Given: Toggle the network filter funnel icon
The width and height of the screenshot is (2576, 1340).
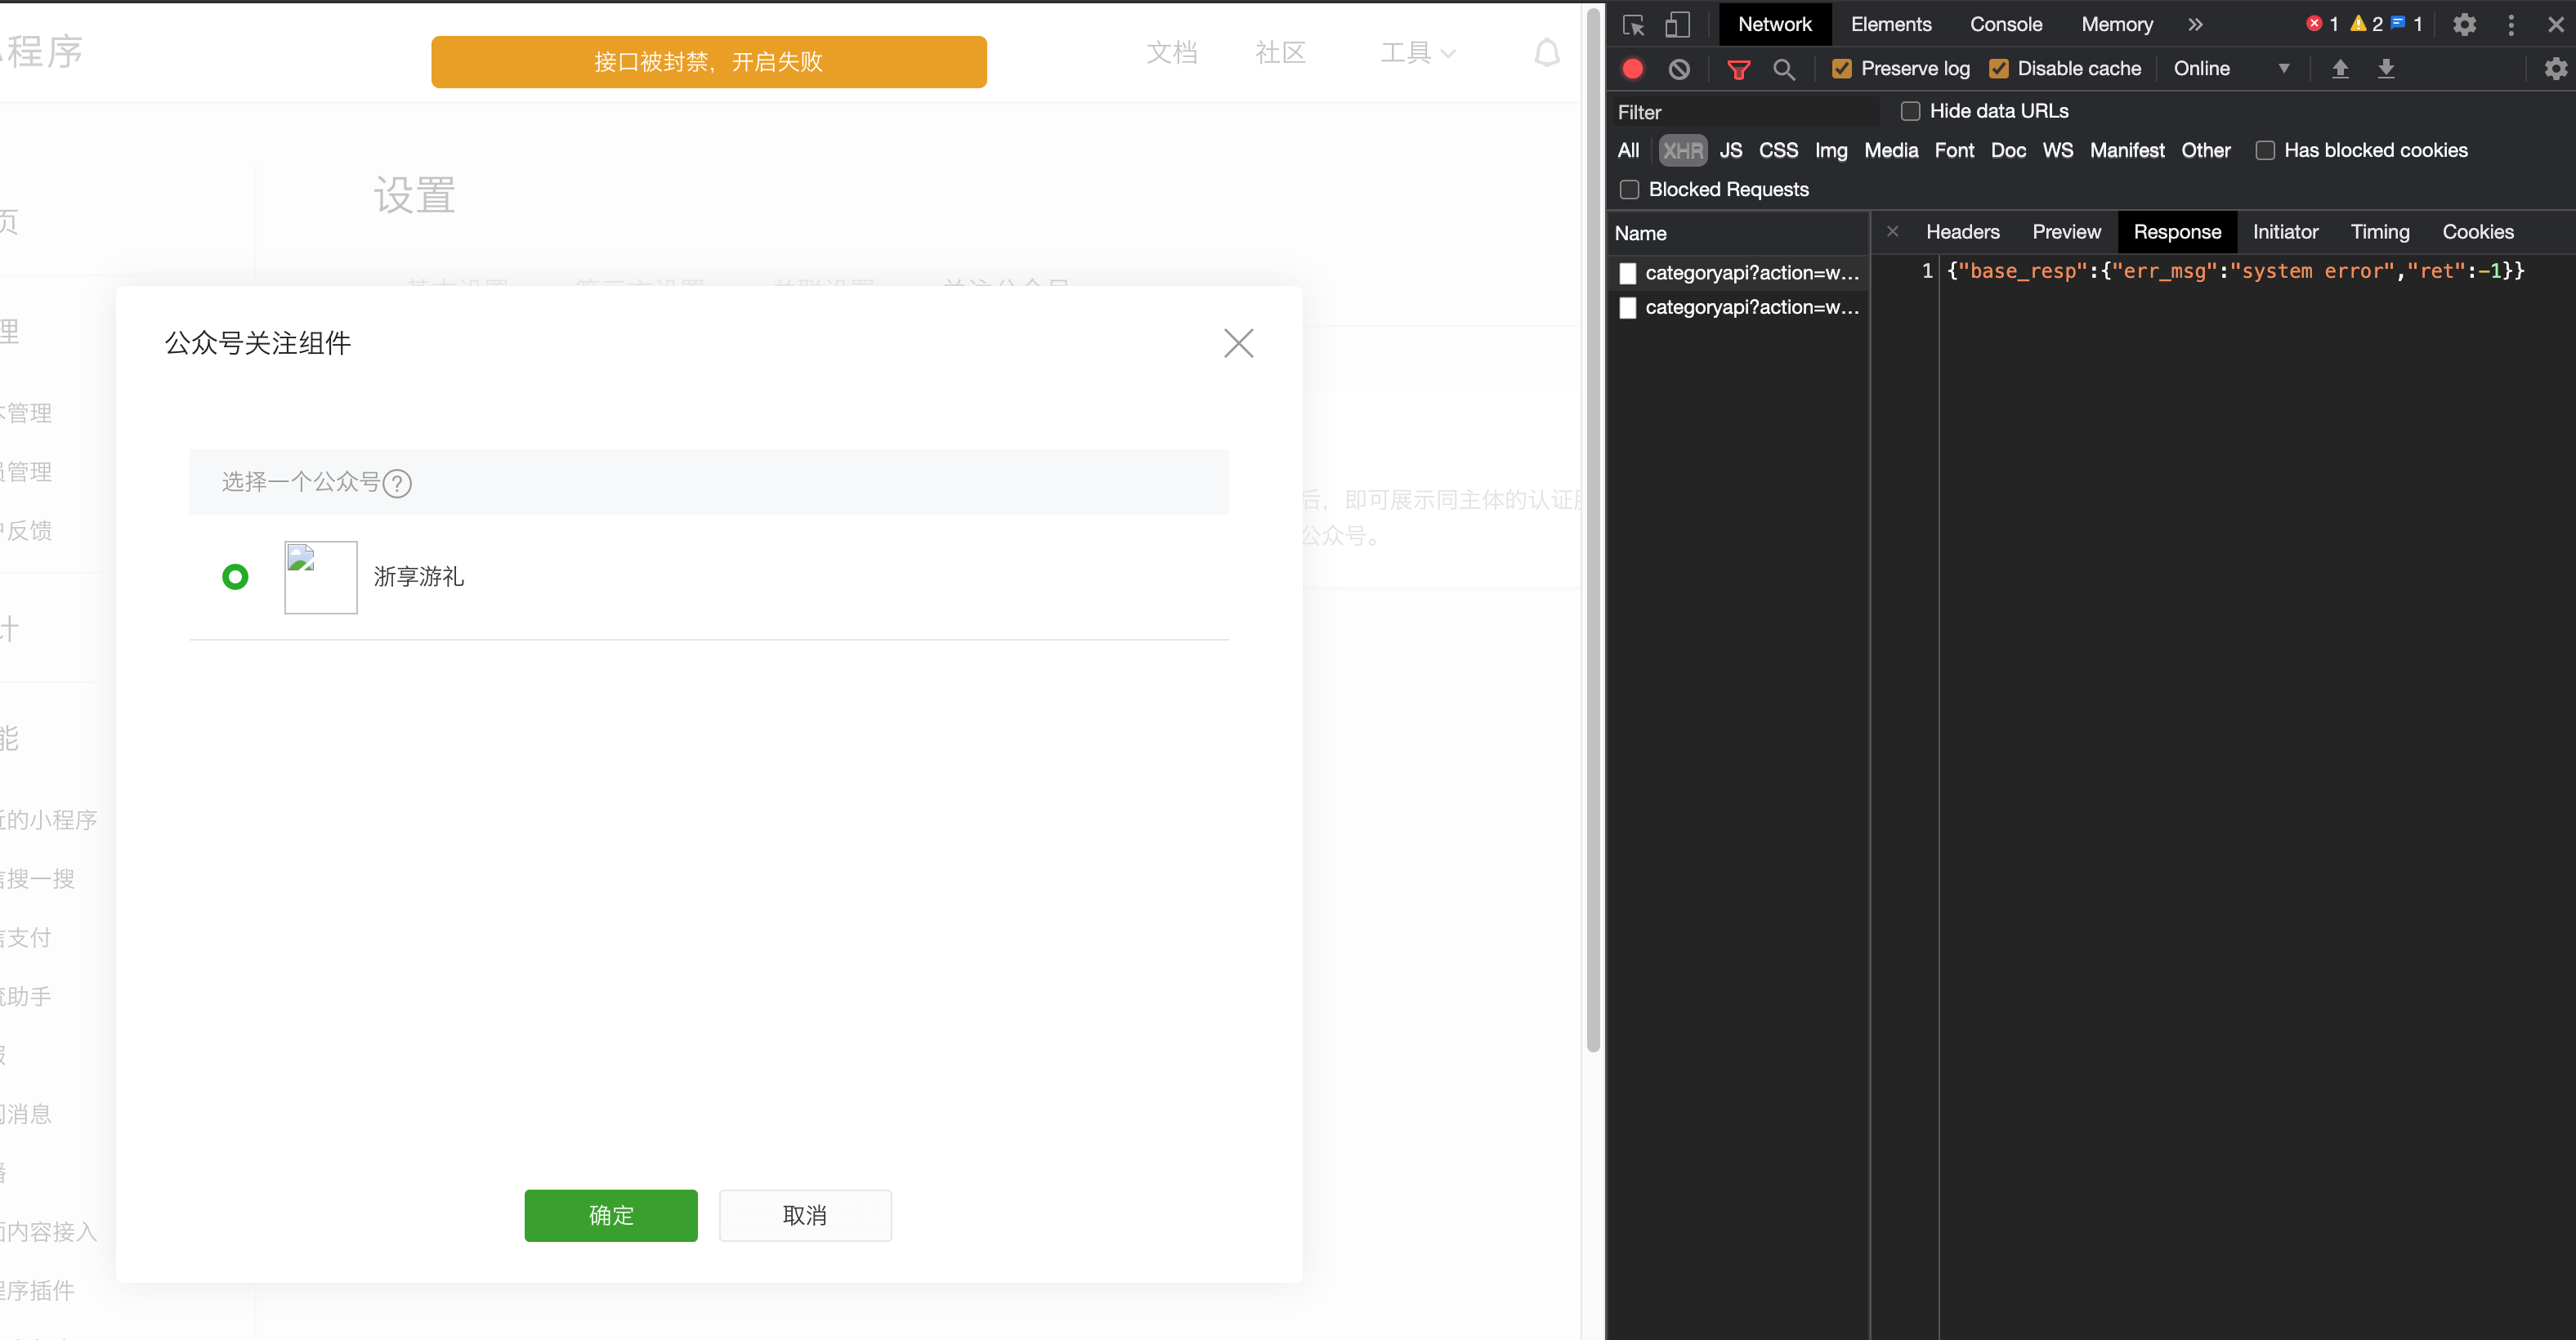Looking at the screenshot, I should point(1739,69).
